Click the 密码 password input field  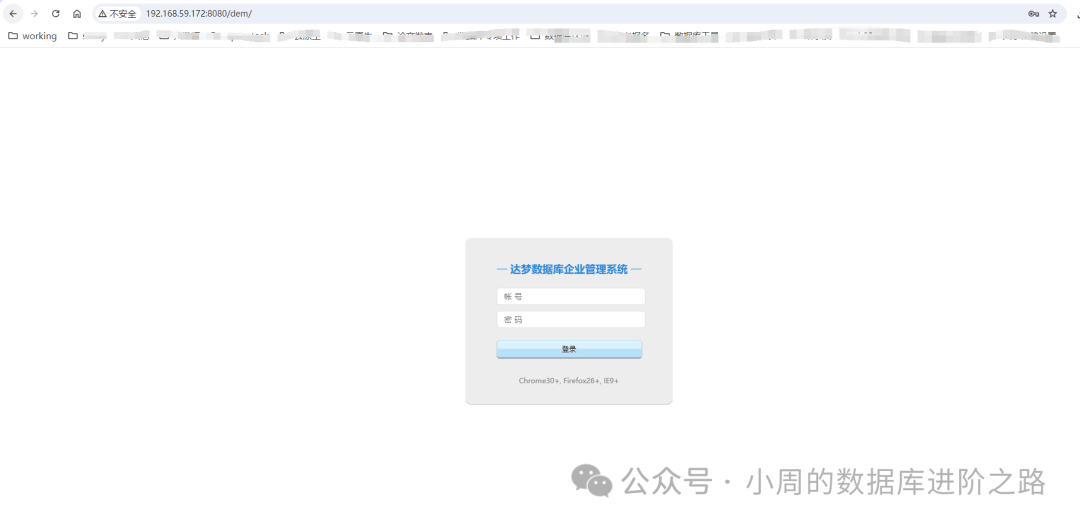[570, 320]
